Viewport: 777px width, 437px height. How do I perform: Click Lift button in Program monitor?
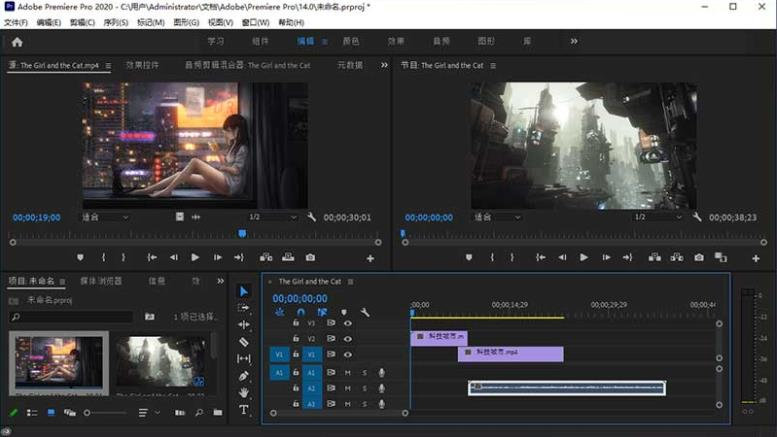pos(655,257)
